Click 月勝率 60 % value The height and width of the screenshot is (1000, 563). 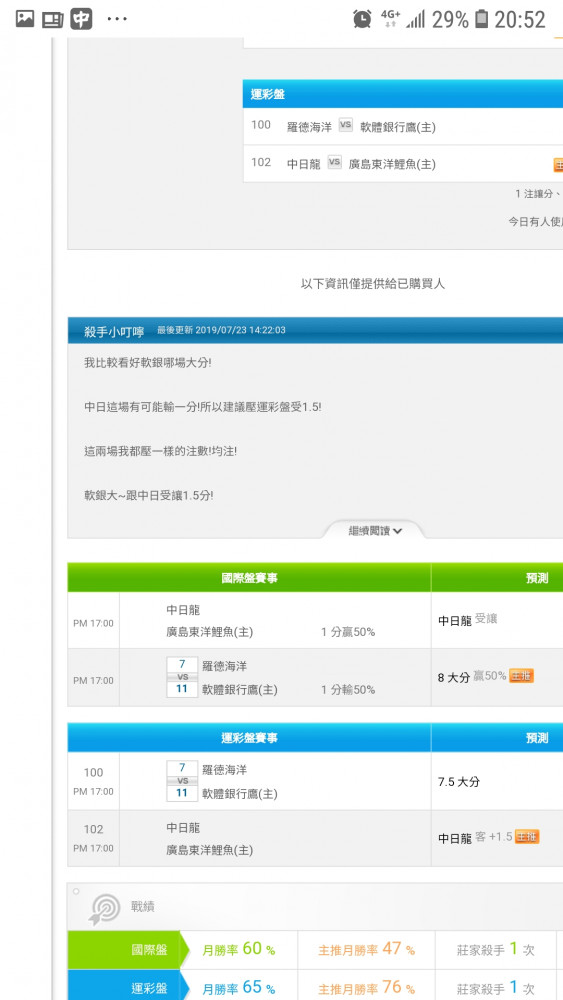pyautogui.click(x=239, y=950)
